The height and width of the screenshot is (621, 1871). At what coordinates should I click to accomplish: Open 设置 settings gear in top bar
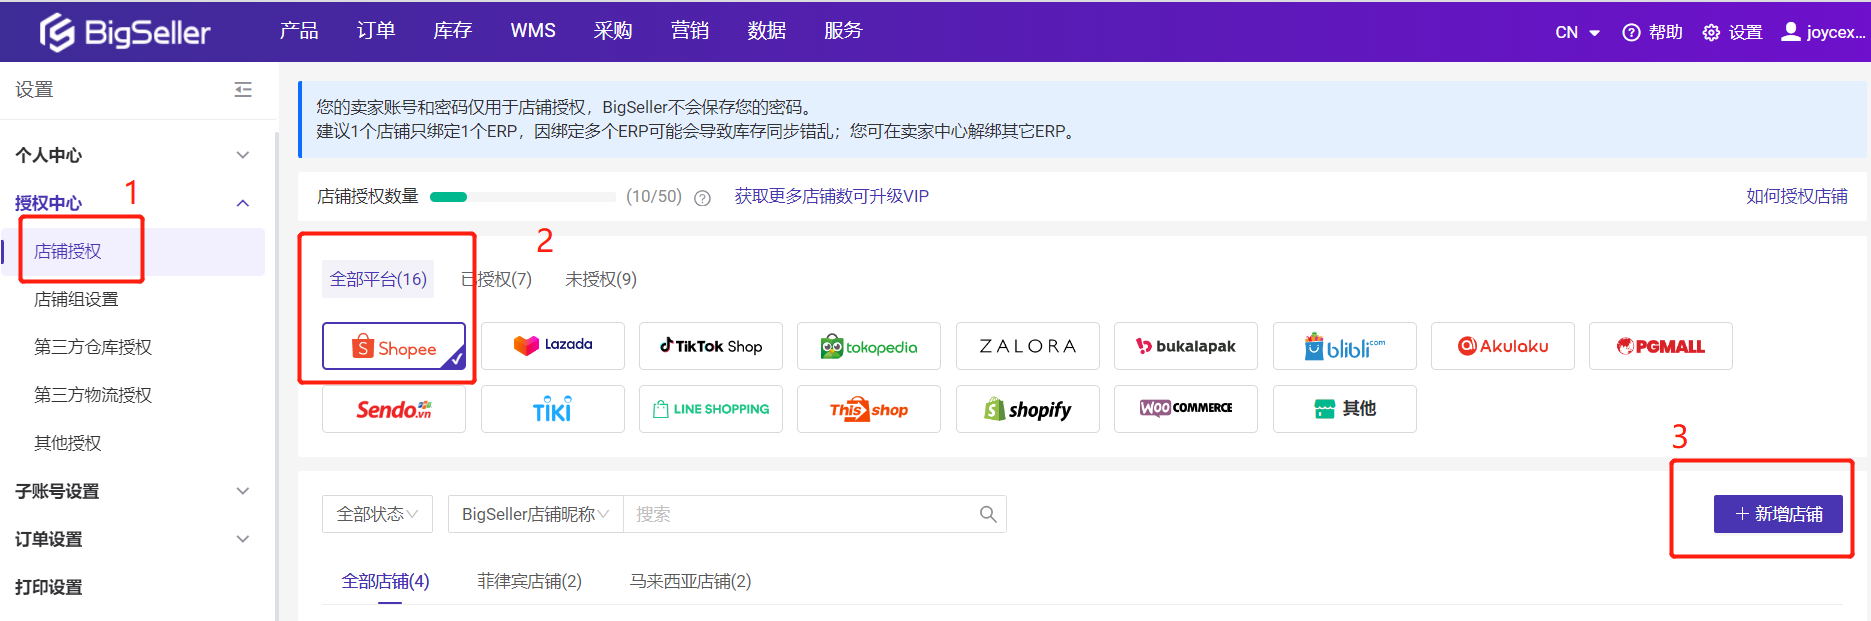(x=1733, y=32)
